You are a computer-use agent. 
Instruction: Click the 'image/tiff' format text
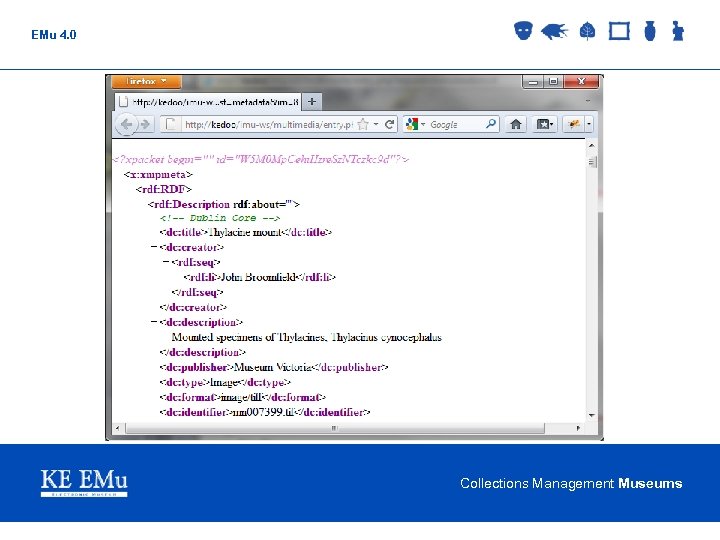[242, 397]
